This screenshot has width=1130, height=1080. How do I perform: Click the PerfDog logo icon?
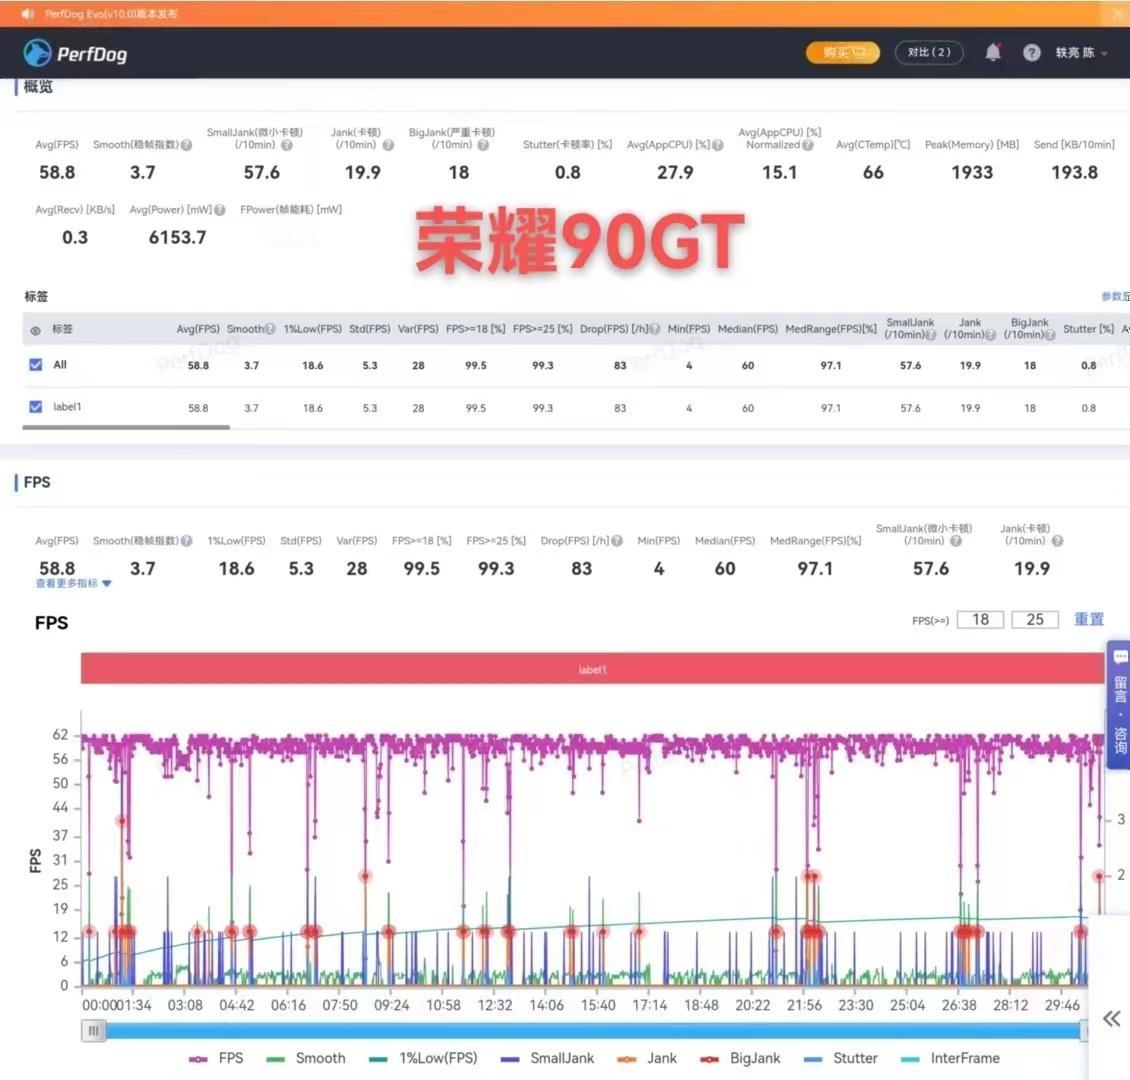(x=37, y=53)
